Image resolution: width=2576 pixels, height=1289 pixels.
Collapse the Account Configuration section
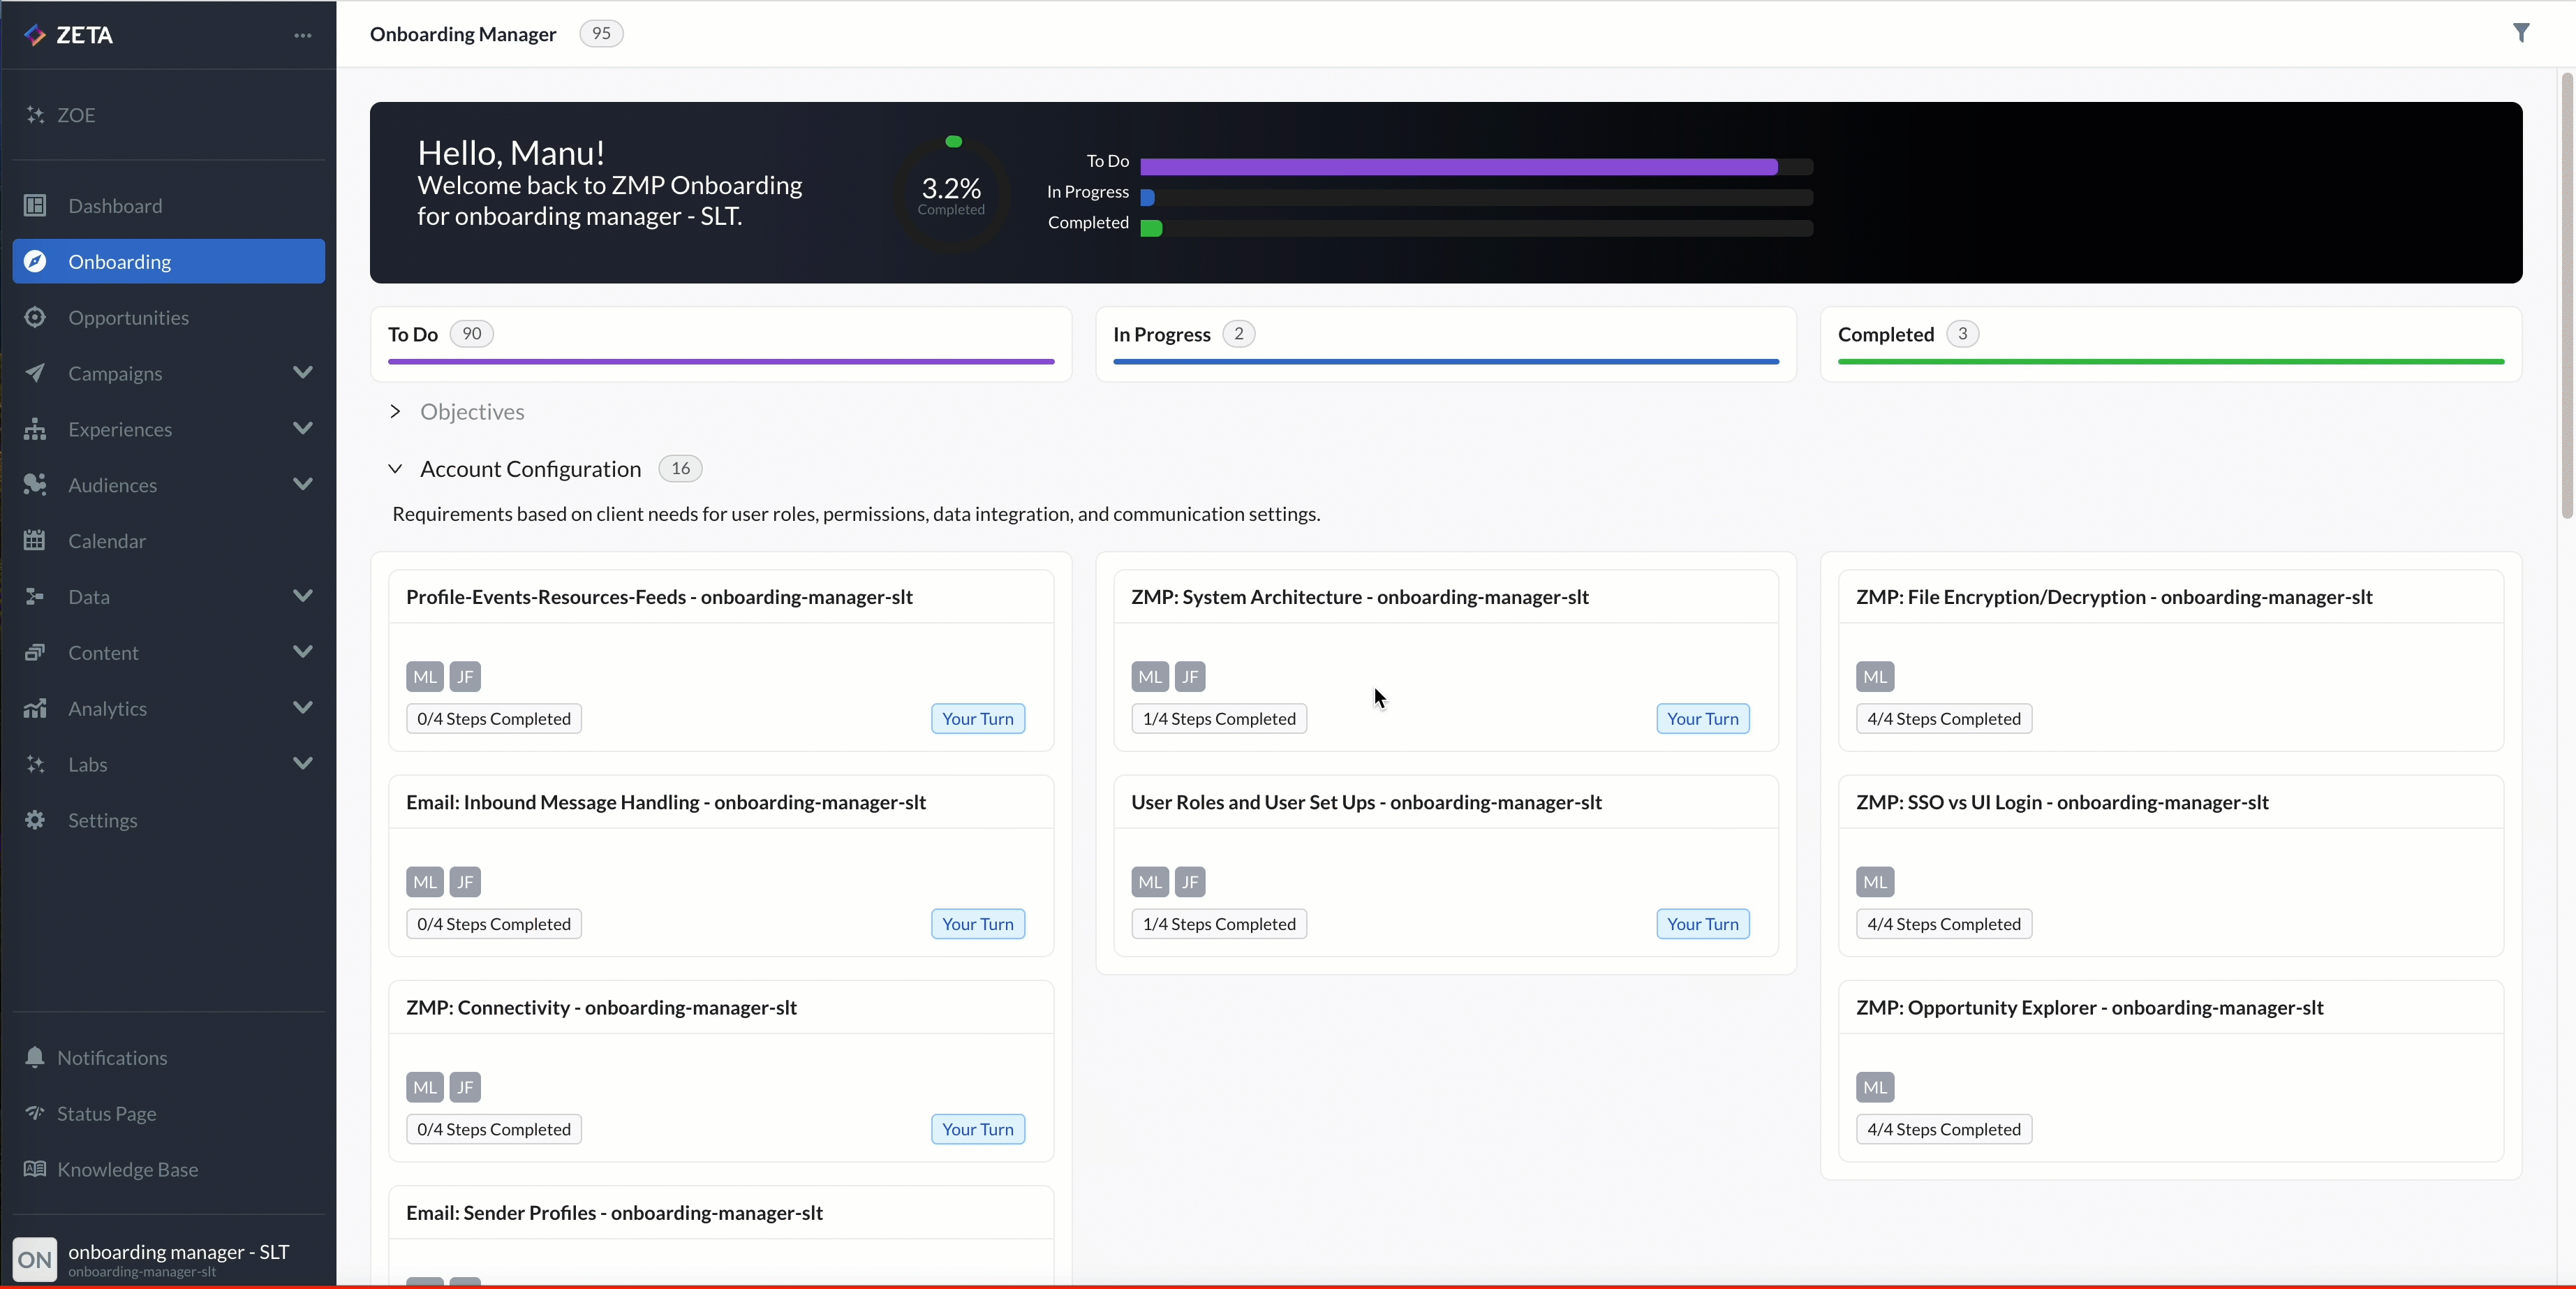pos(395,468)
